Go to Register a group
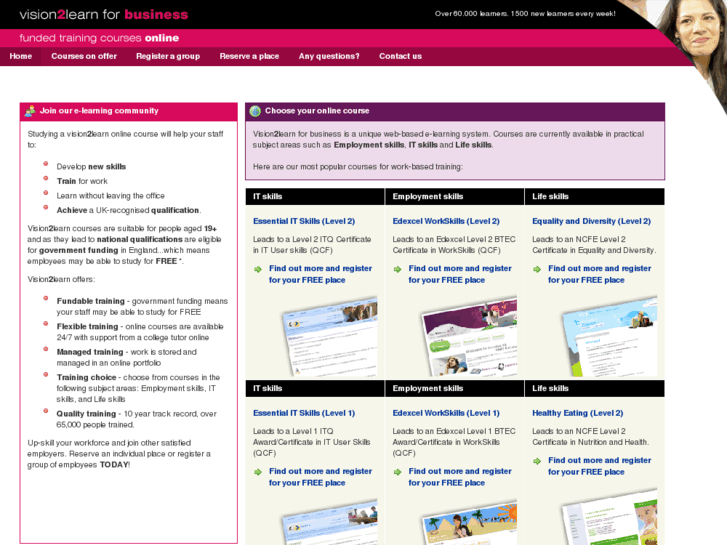Image resolution: width=727 pixels, height=545 pixels. click(168, 56)
